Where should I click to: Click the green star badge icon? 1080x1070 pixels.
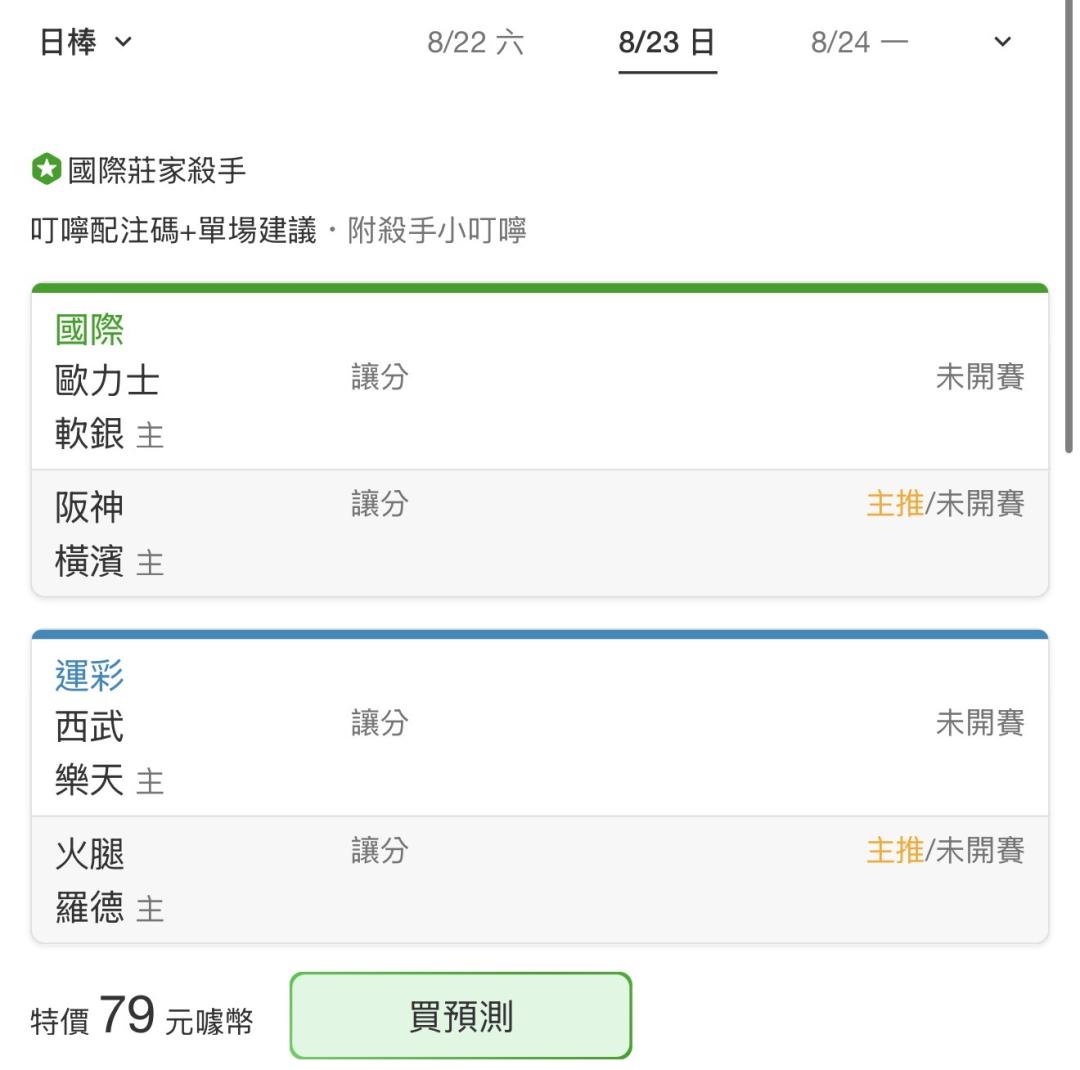46,169
